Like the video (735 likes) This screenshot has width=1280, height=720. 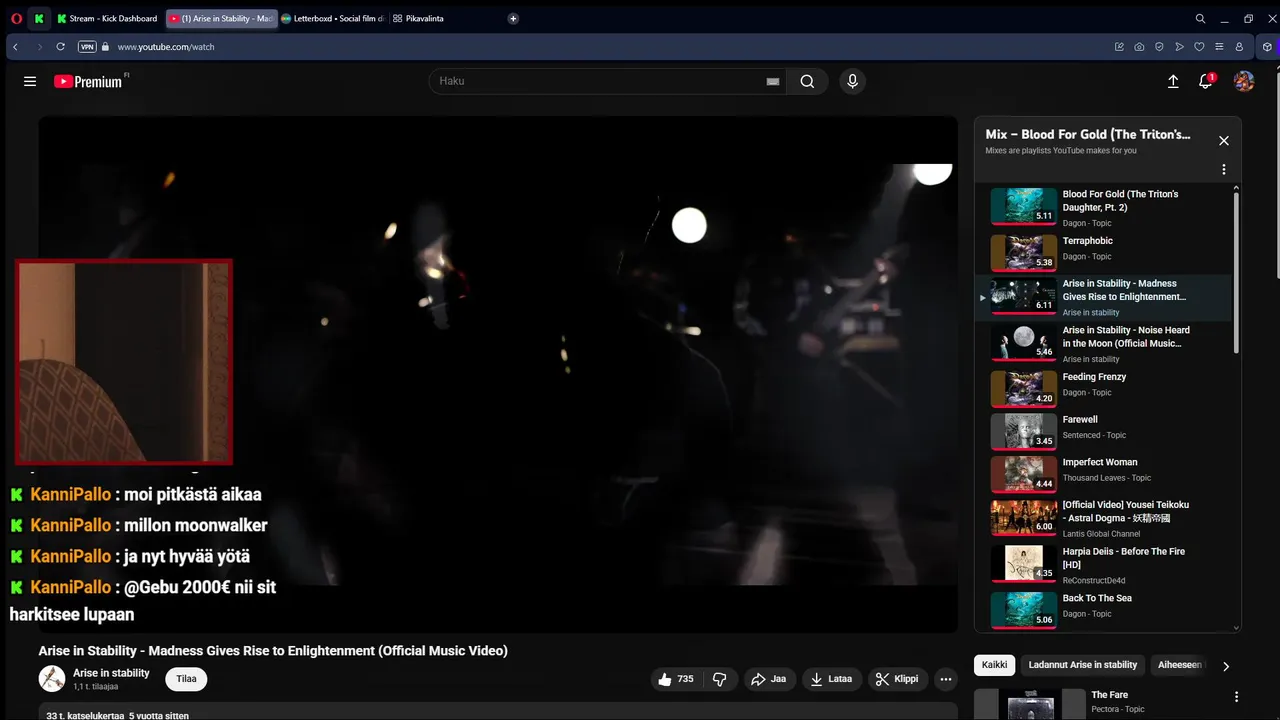coord(676,679)
